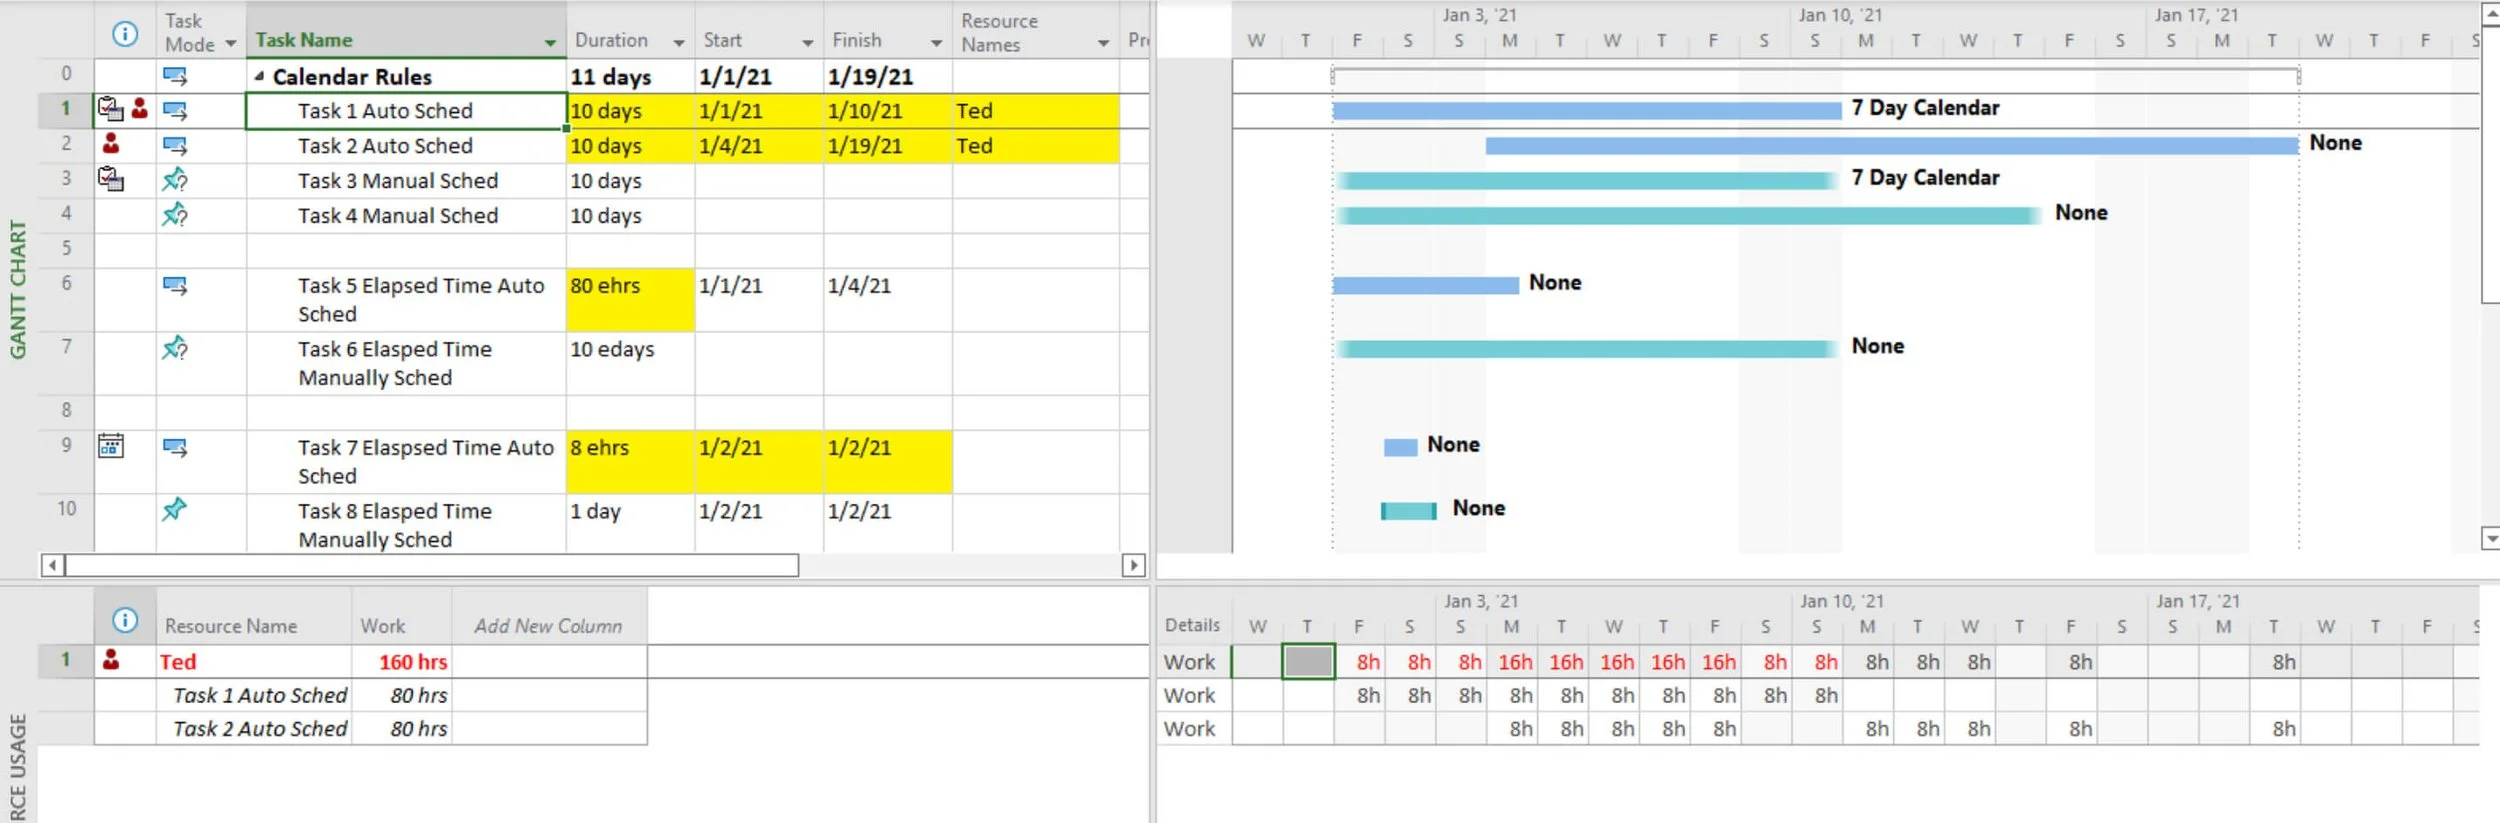Click manual schedule pin icon for Task 6
The width and height of the screenshot is (2500, 823).
click(175, 348)
